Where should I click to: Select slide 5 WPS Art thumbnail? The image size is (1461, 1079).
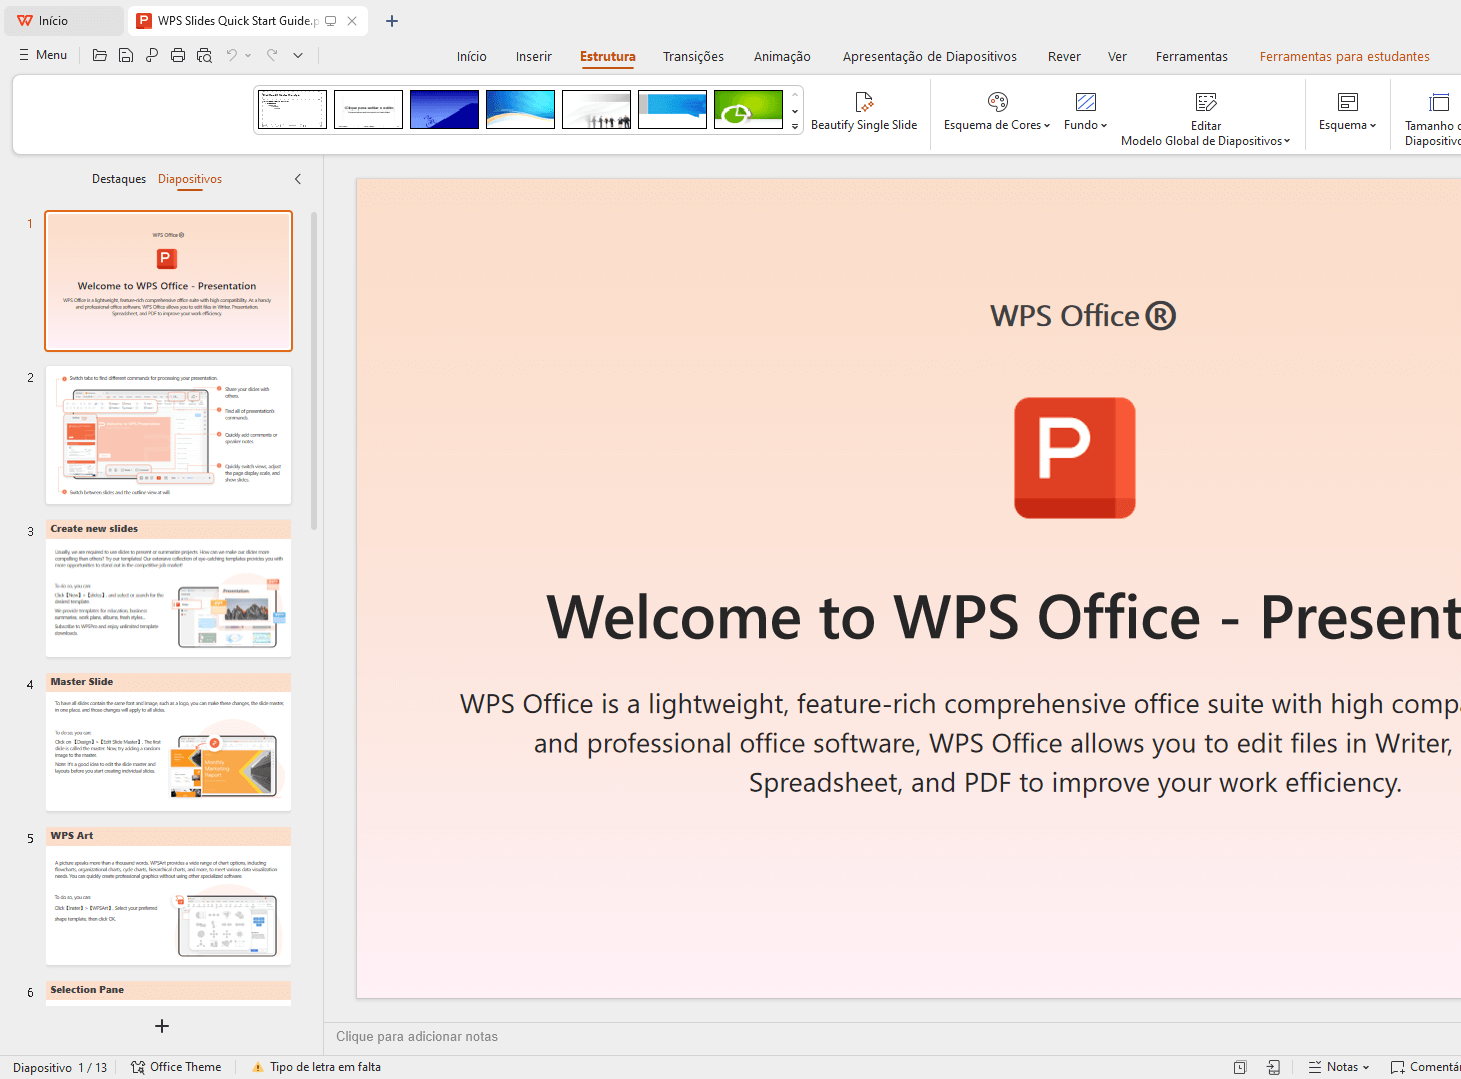(169, 896)
